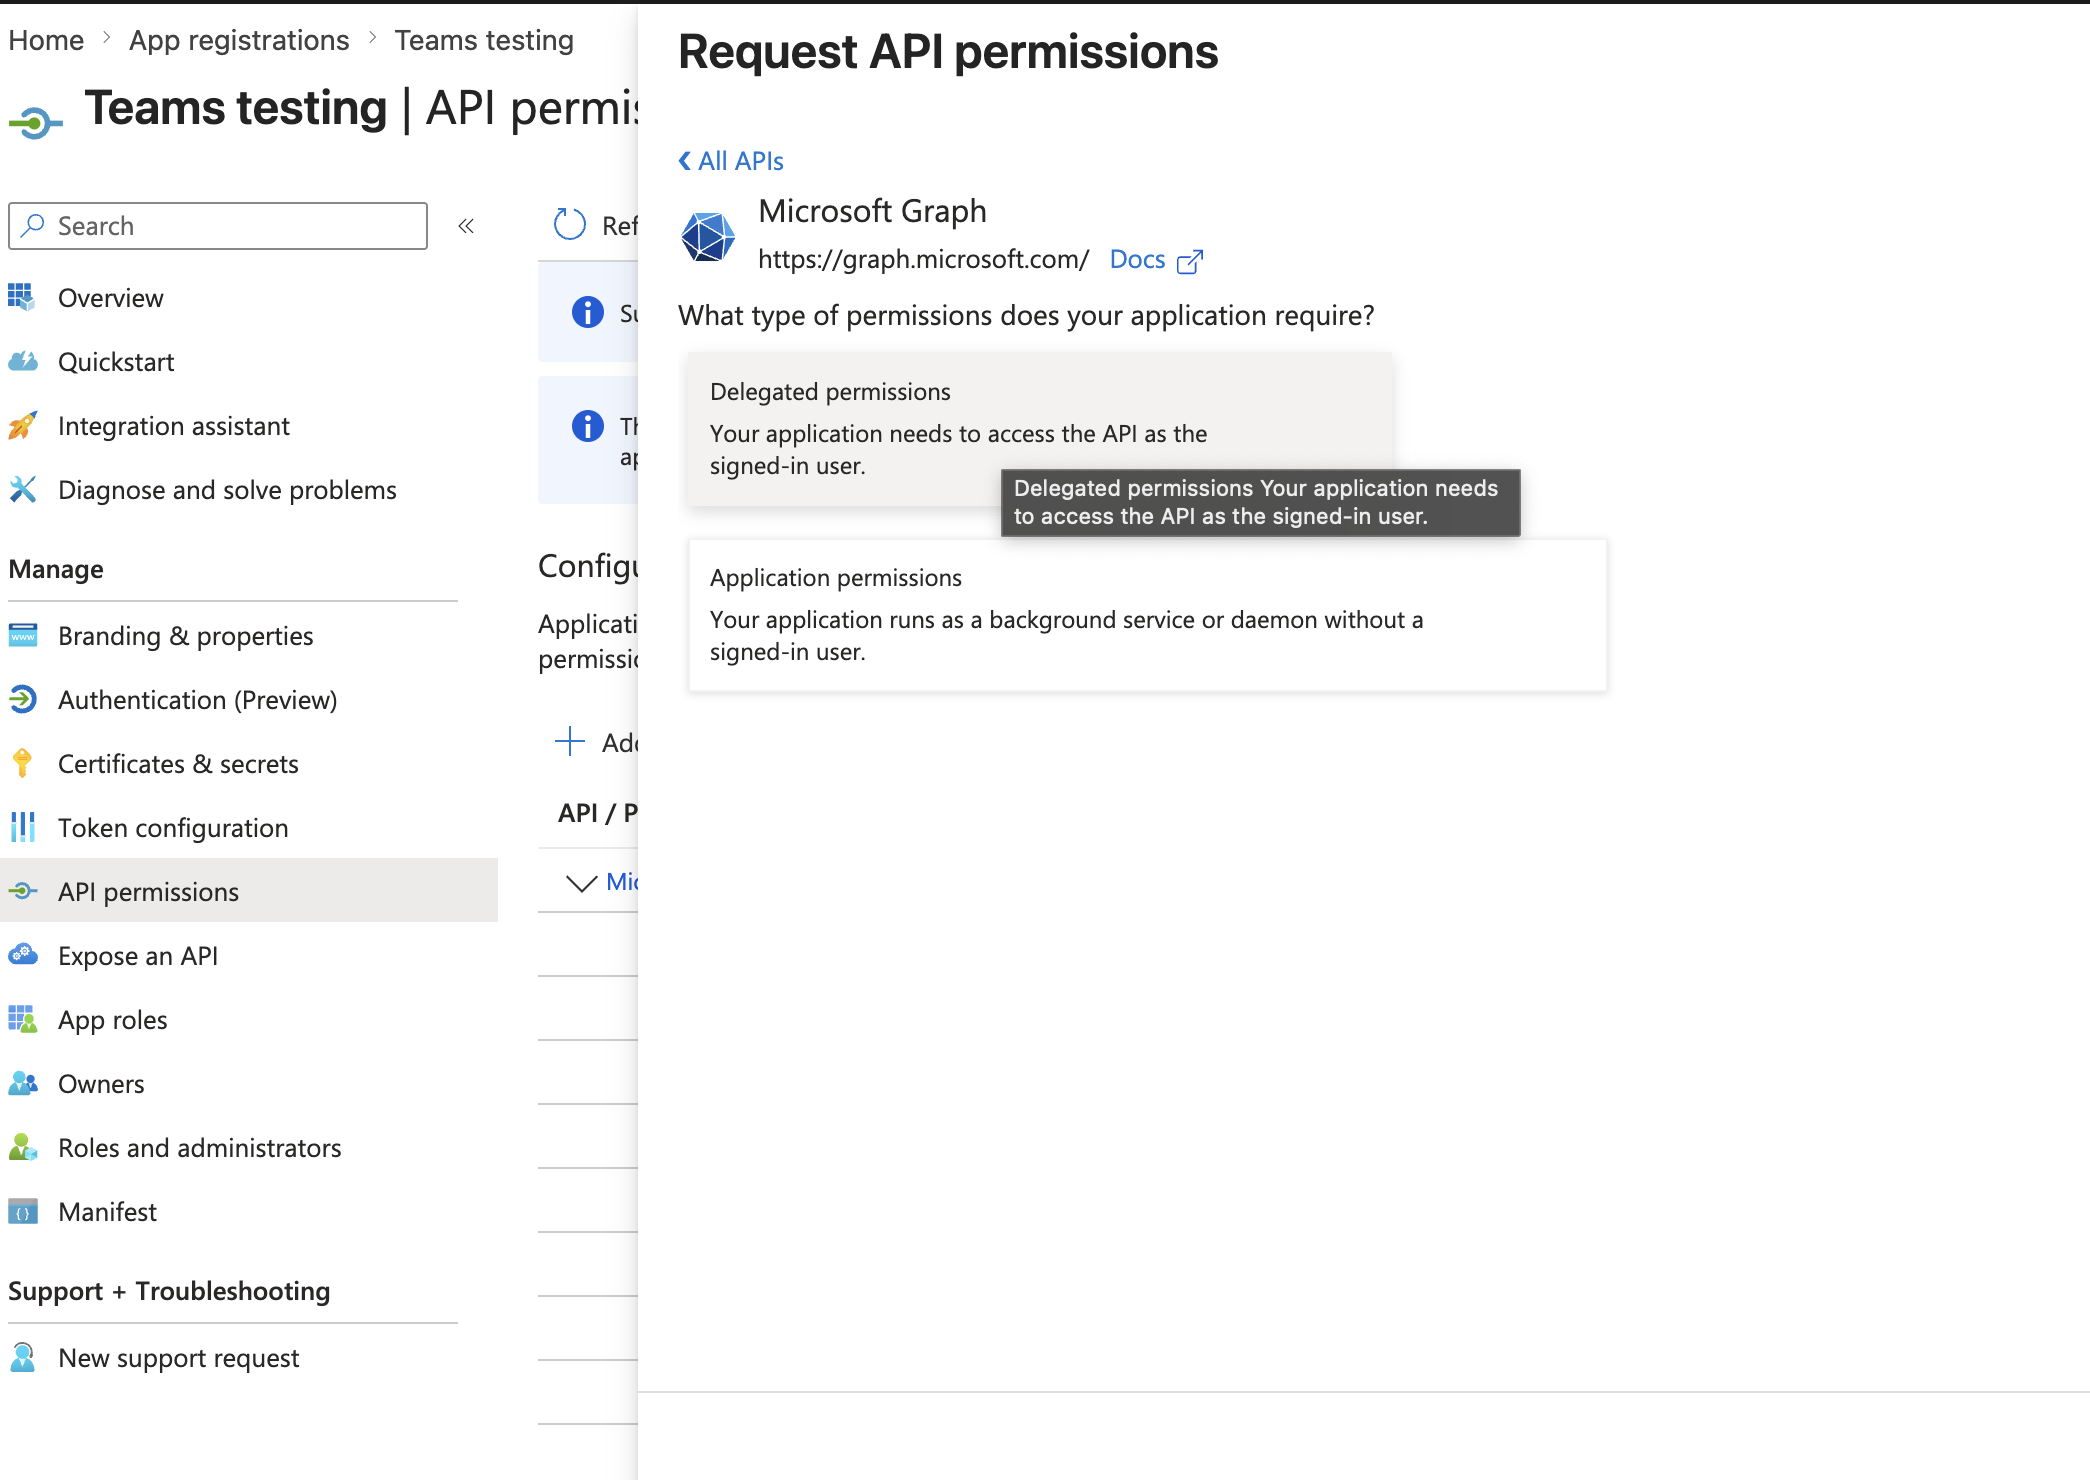2090x1480 pixels.
Task: Click the Expose an API cloud icon
Action: 22,955
